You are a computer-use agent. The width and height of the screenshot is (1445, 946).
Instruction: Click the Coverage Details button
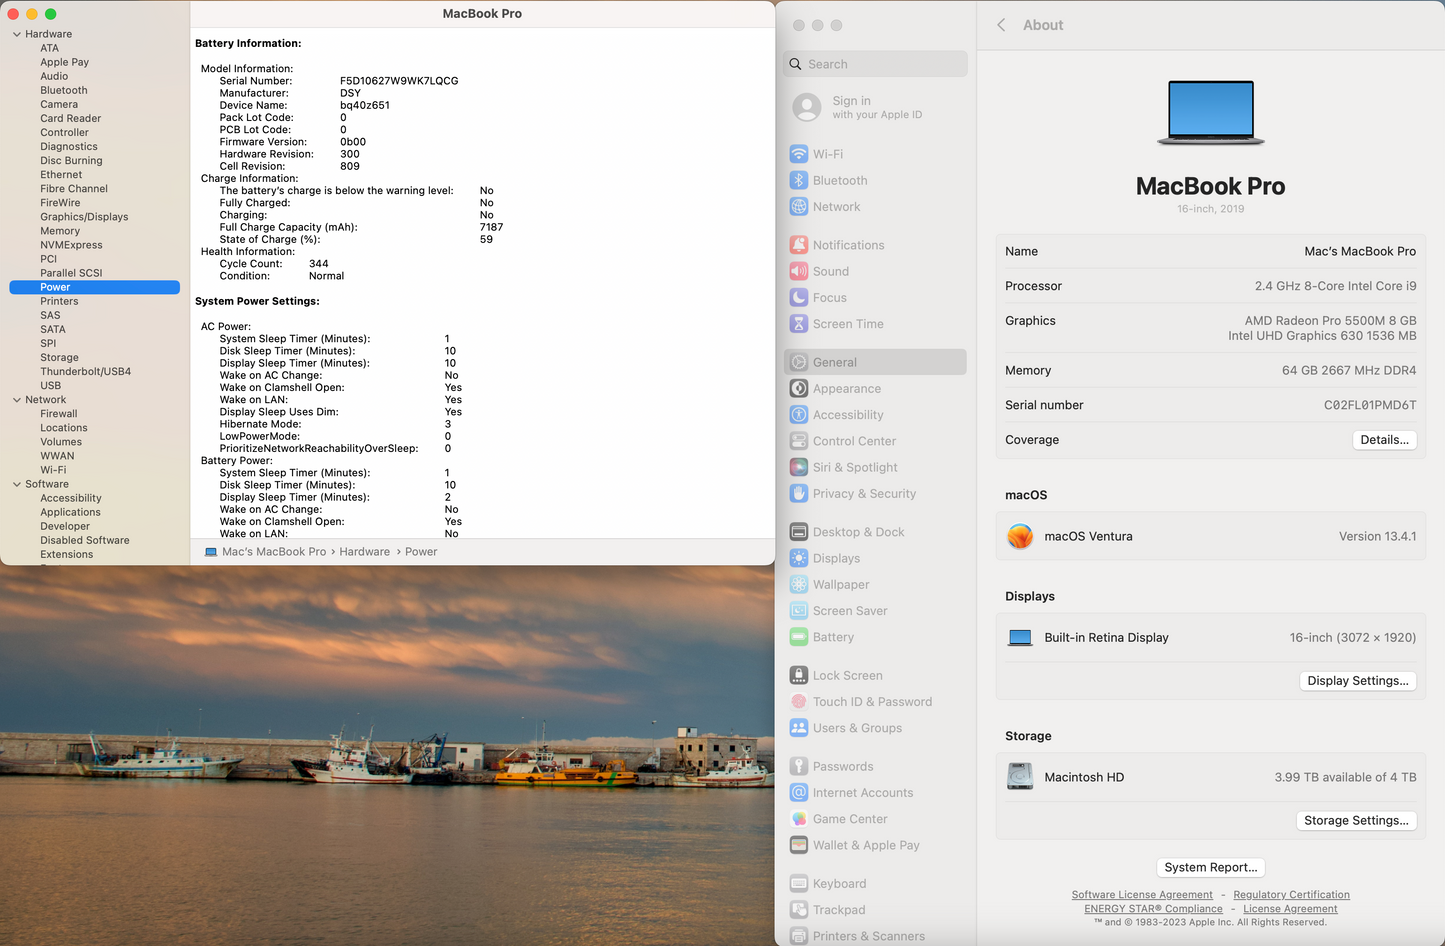[1384, 440]
